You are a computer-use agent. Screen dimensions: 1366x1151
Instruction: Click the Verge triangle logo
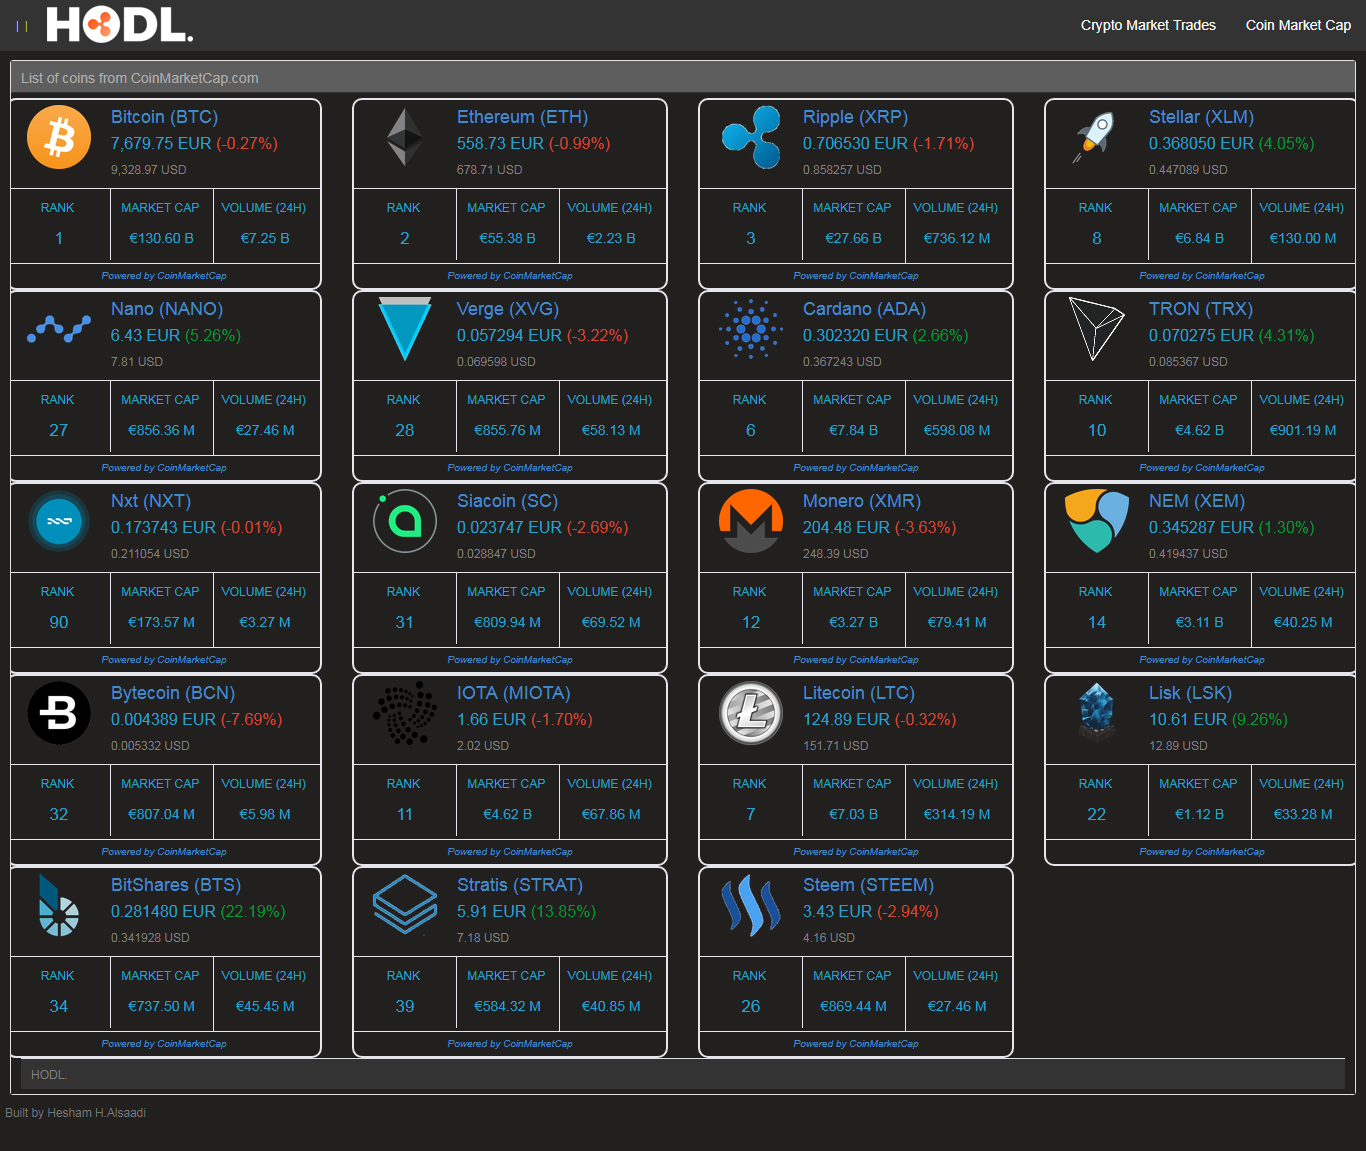(405, 329)
